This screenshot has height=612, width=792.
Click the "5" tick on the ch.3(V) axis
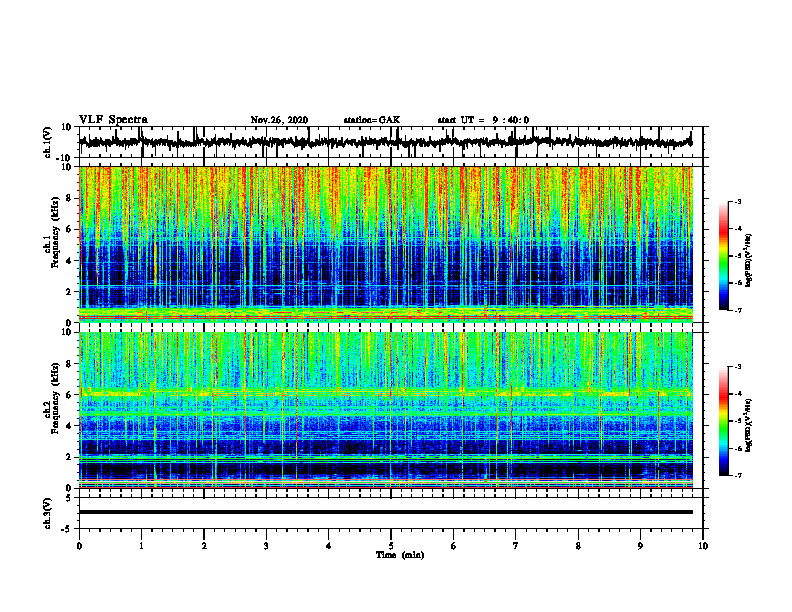(69, 498)
